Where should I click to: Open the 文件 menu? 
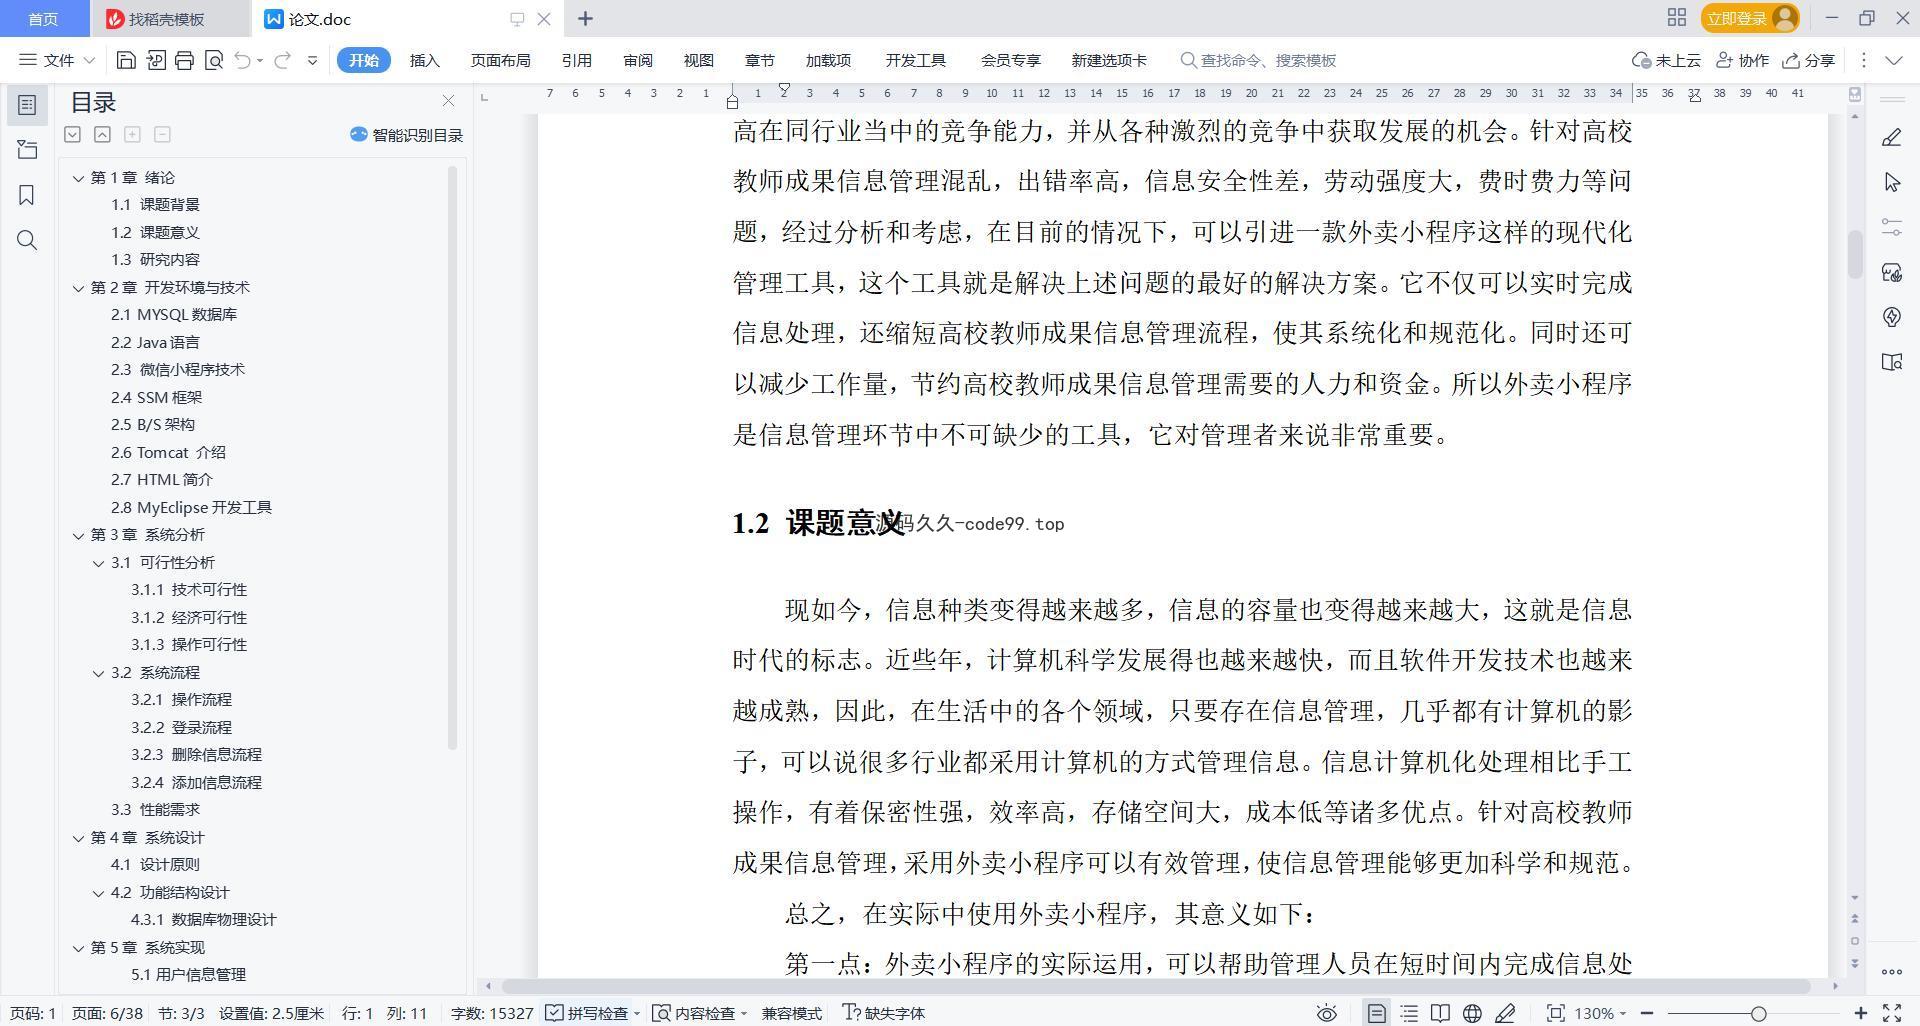[x=57, y=60]
